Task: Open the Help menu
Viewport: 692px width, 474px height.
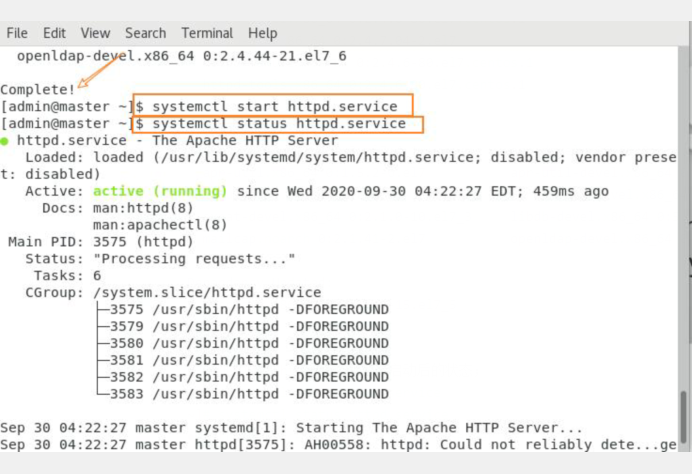Action: coord(262,33)
